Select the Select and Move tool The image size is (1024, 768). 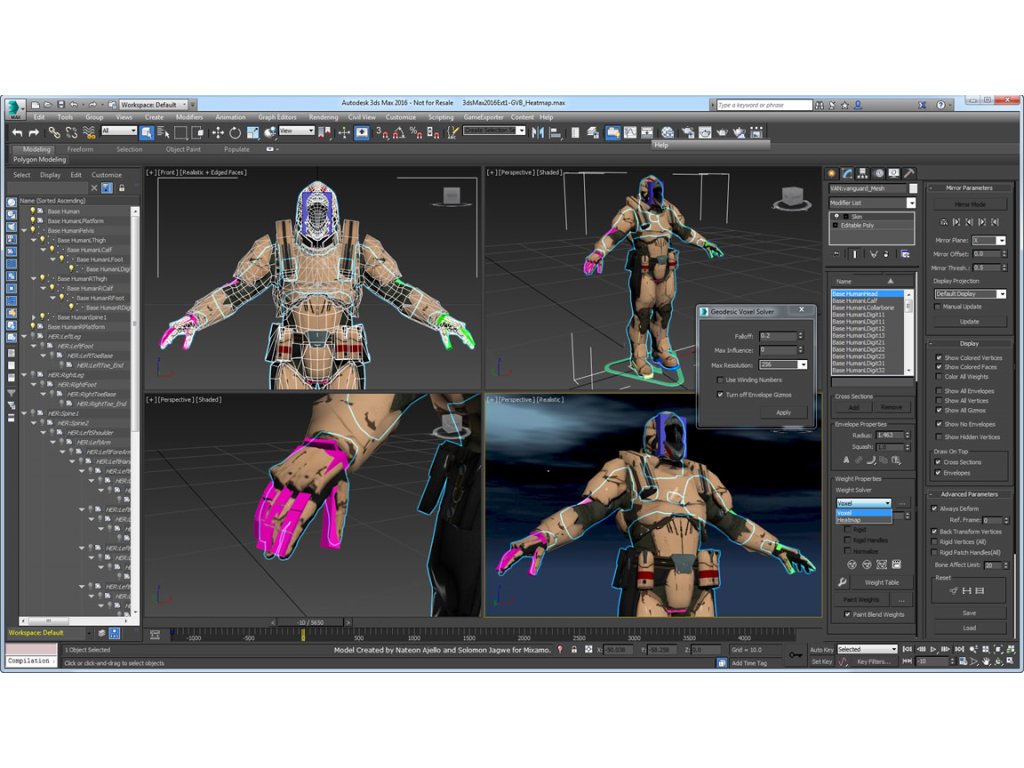click(x=217, y=132)
